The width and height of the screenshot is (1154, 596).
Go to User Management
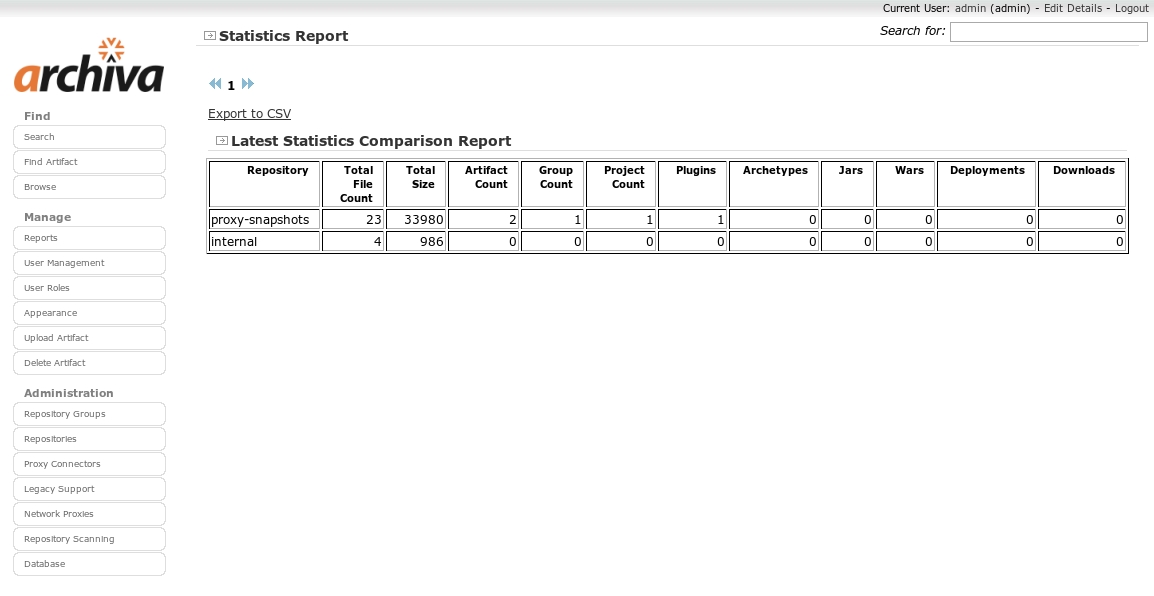click(x=89, y=263)
